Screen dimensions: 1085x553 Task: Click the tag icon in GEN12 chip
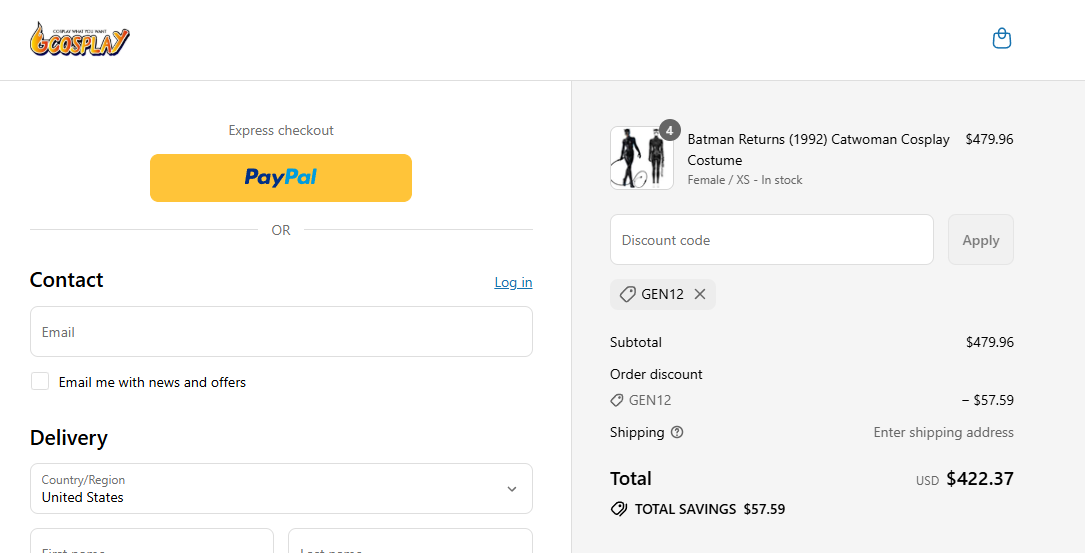pos(627,294)
